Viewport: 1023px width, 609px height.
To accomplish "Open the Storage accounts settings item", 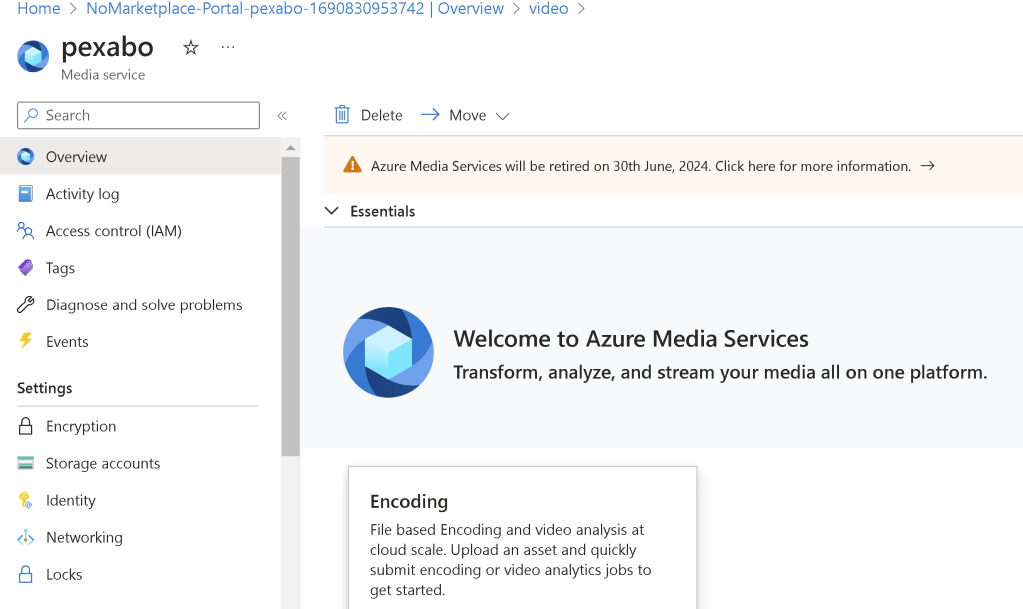I will 140,463.
